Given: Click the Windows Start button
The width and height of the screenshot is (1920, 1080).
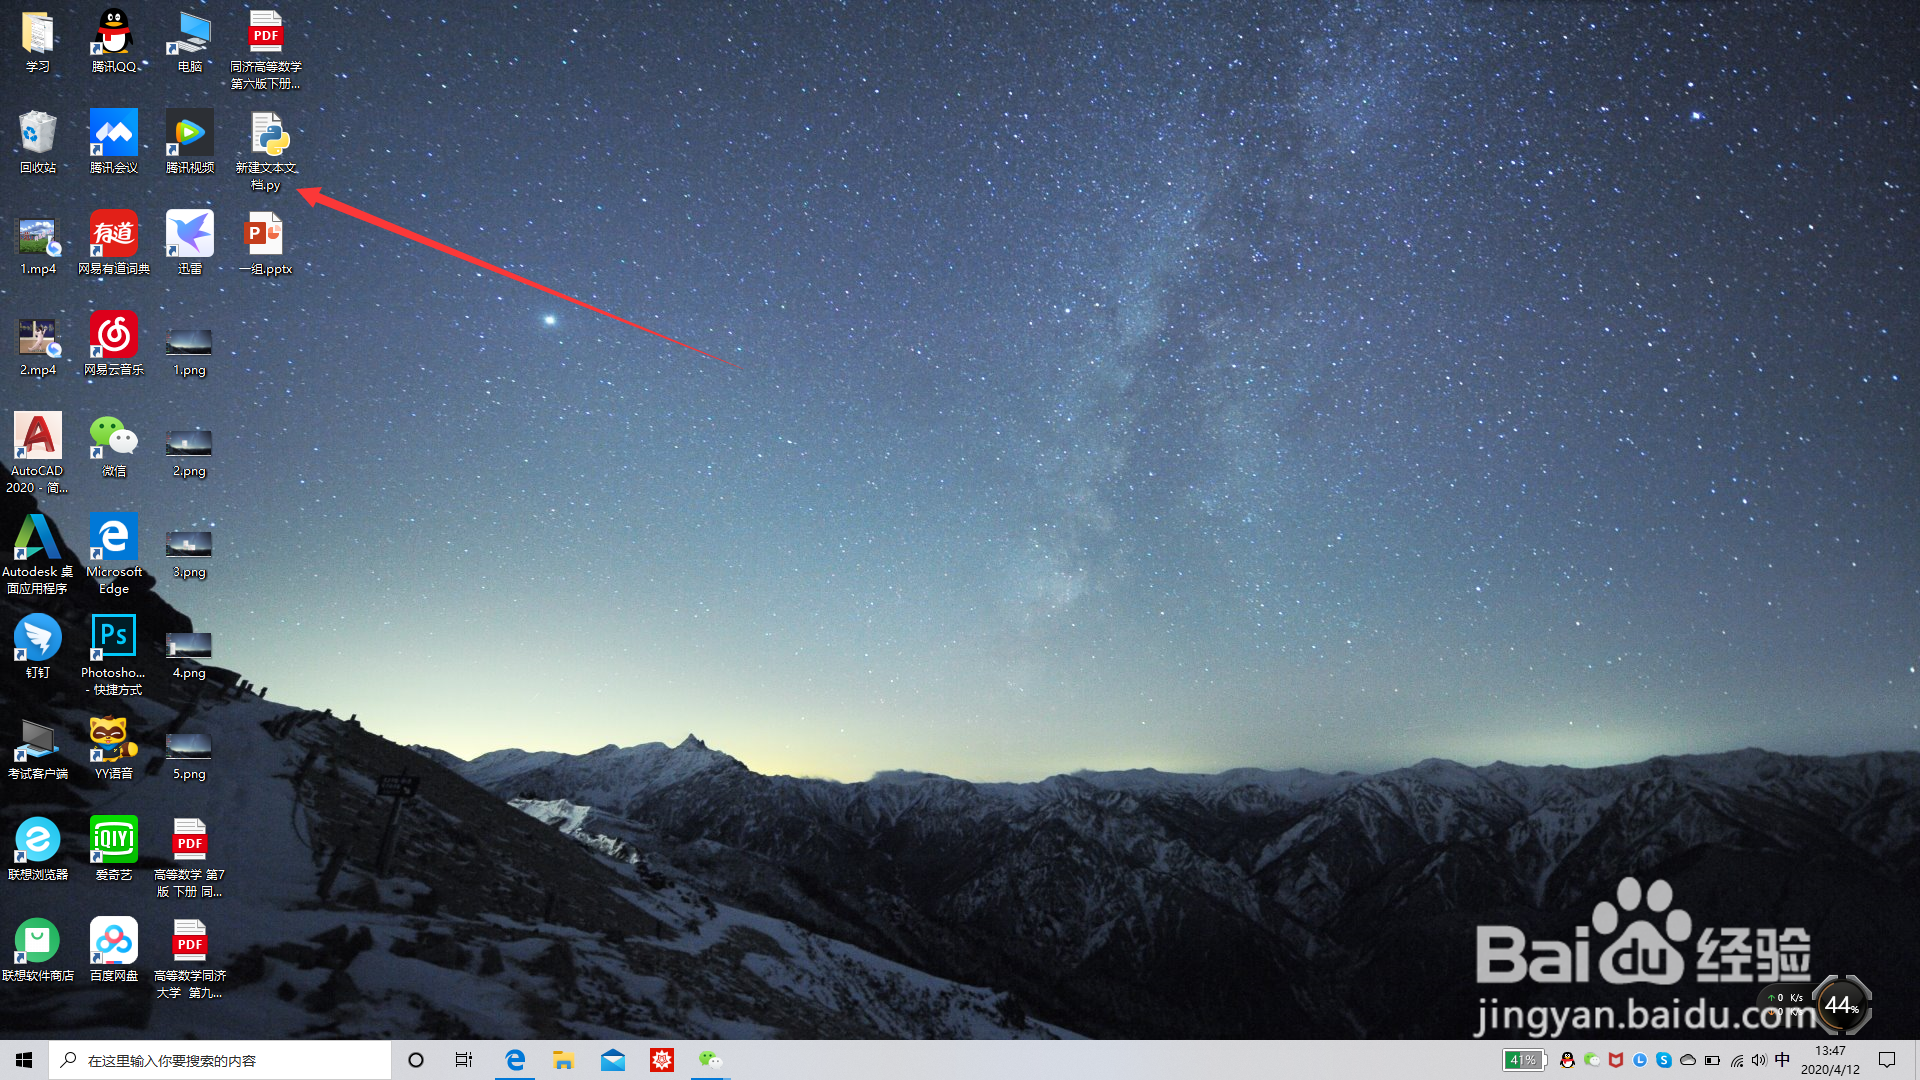Looking at the screenshot, I should (24, 1060).
